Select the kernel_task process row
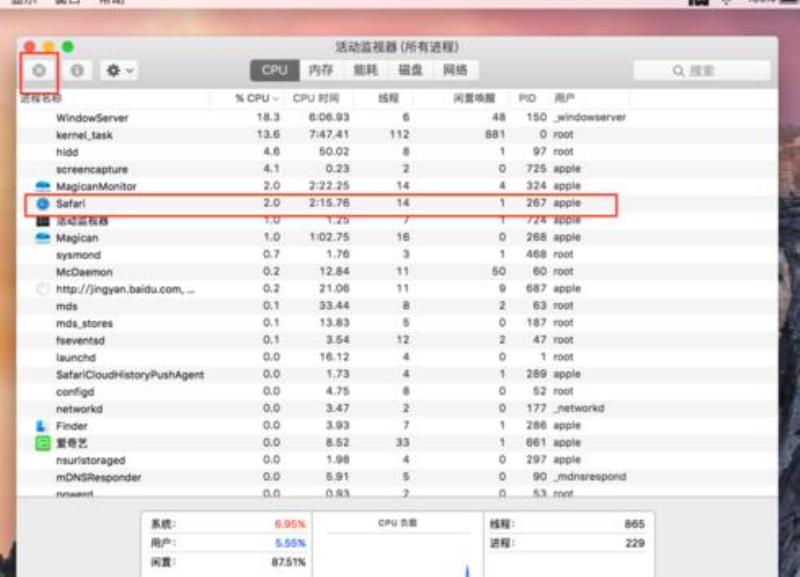Viewport: 800px width, 577px height. coord(397,135)
